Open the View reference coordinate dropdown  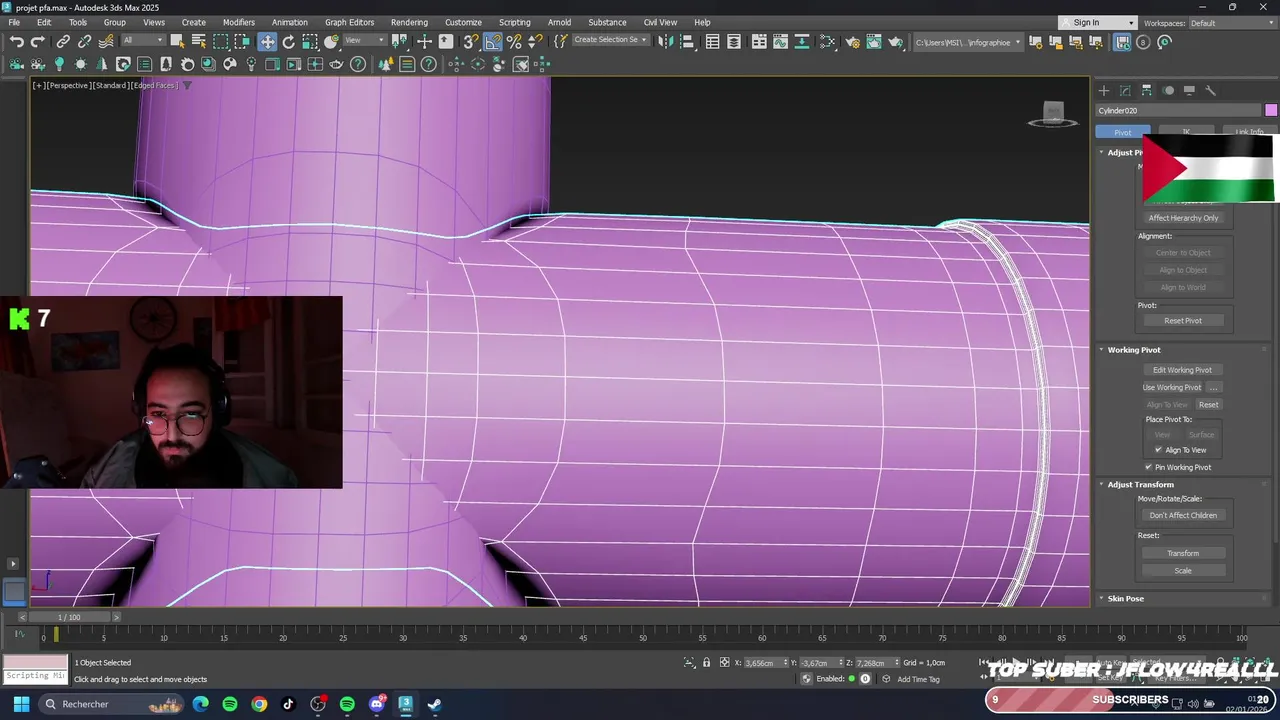(365, 41)
